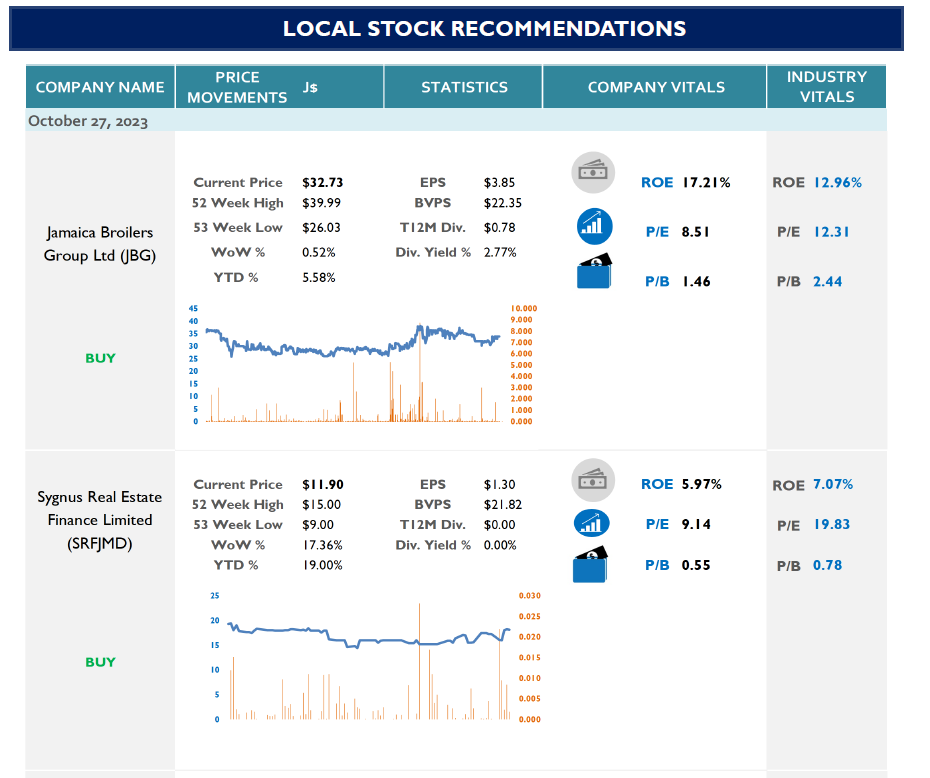Click the 0.78 industry P/B value
This screenshot has width=930, height=778.
pyautogui.click(x=827, y=565)
